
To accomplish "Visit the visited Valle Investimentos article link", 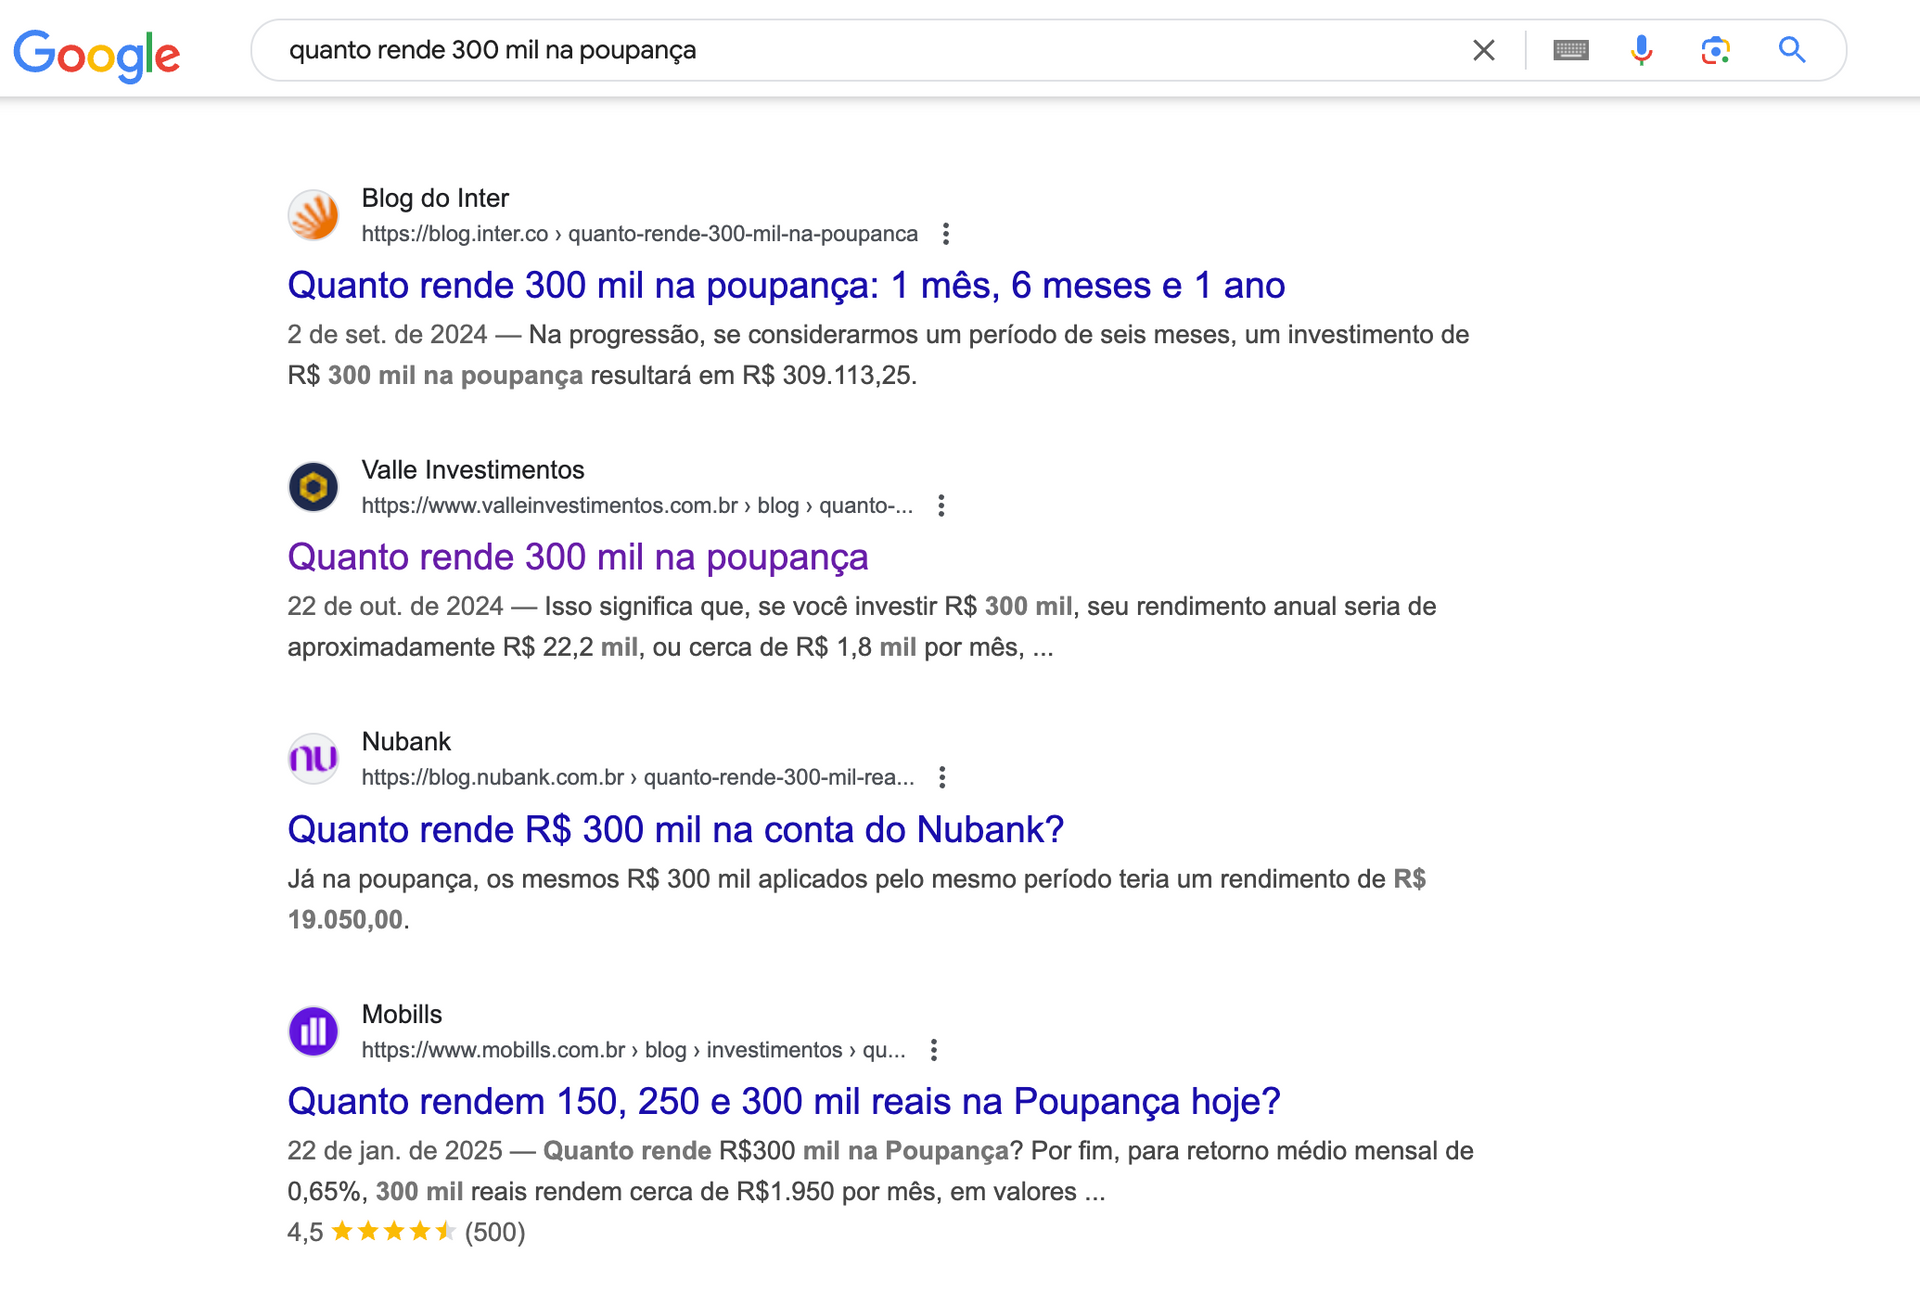I will [578, 557].
